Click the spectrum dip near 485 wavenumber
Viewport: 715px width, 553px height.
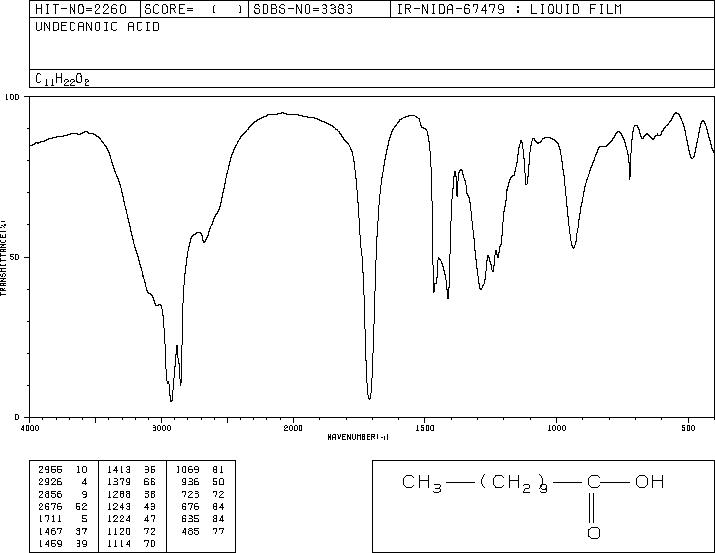(x=692, y=158)
